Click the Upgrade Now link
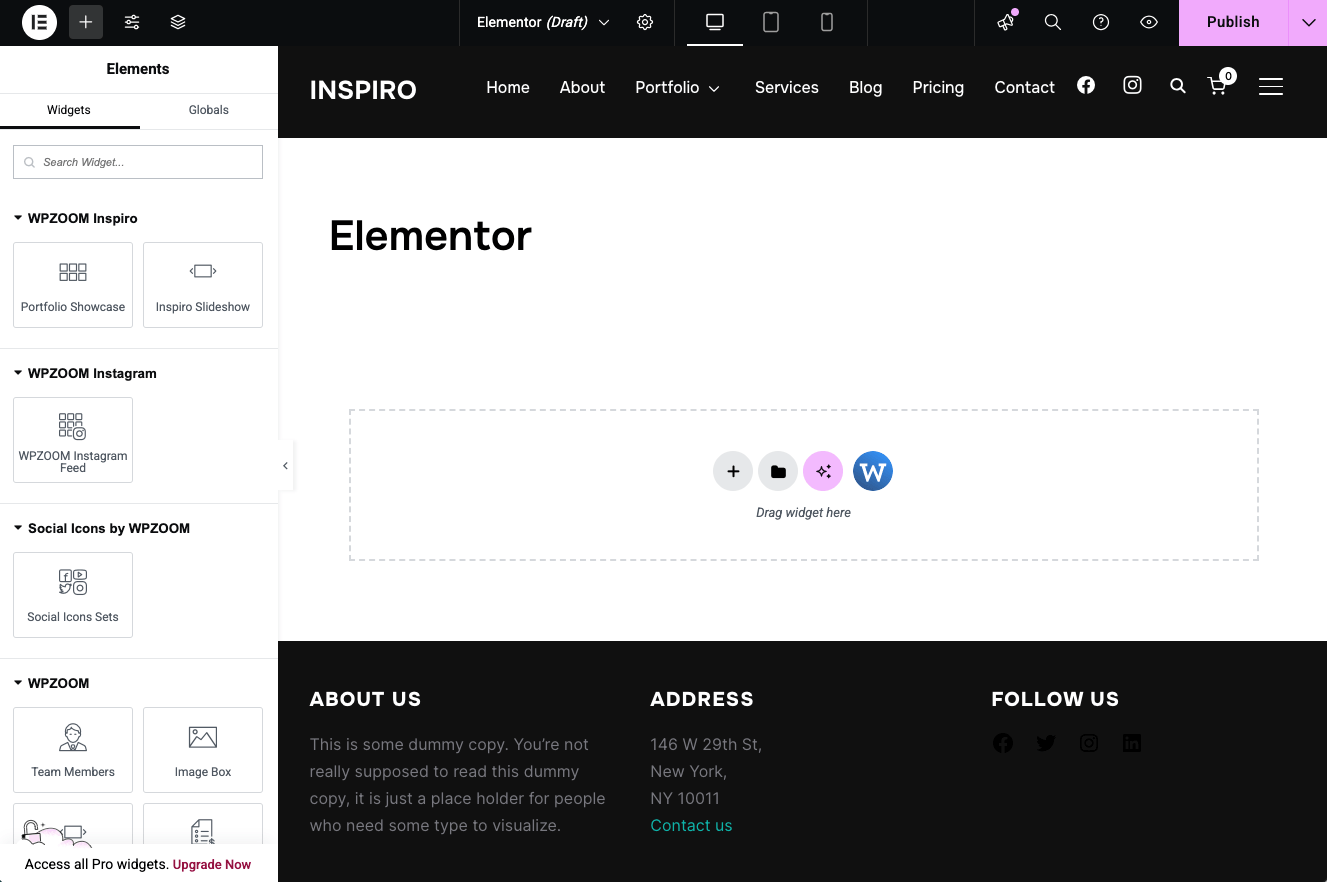Viewport: 1327px width, 882px height. pos(212,864)
